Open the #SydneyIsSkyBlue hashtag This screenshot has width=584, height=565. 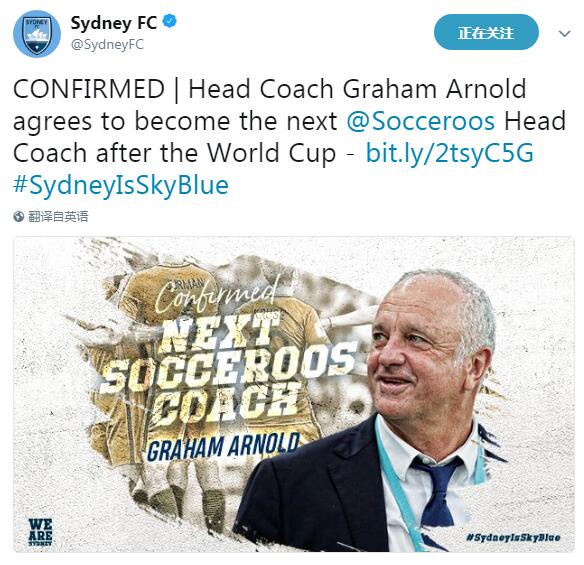click(x=121, y=185)
